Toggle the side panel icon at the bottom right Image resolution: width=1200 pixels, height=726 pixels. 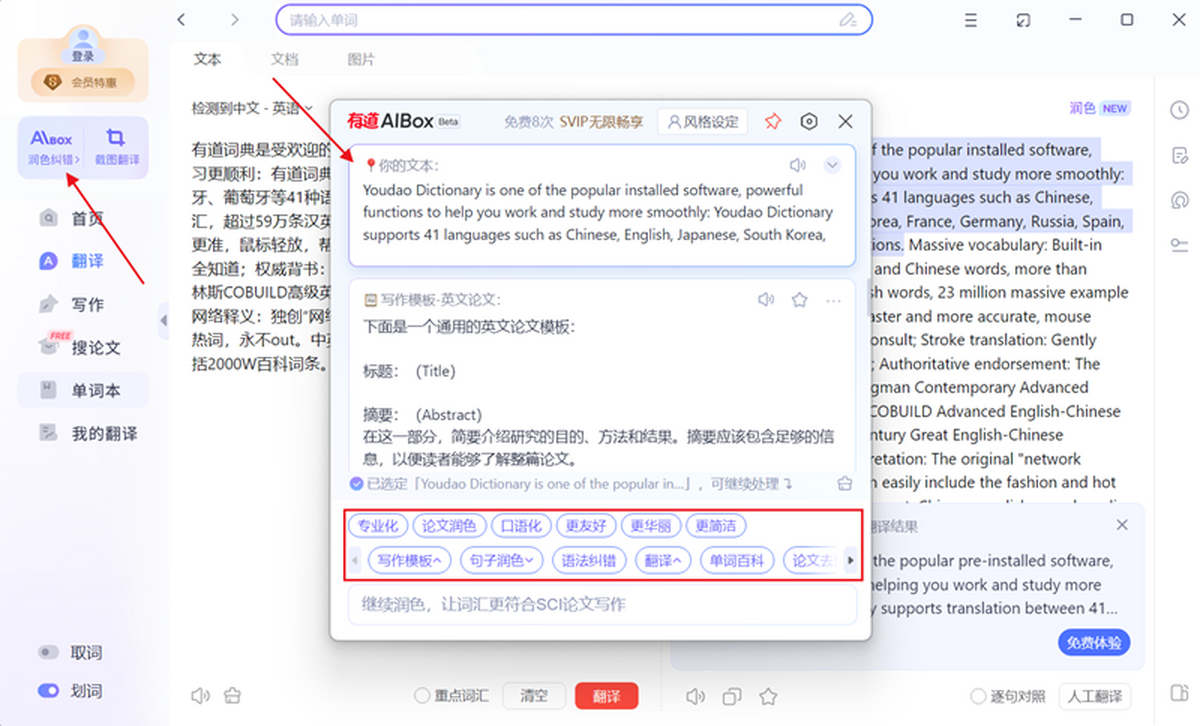[x=1179, y=693]
